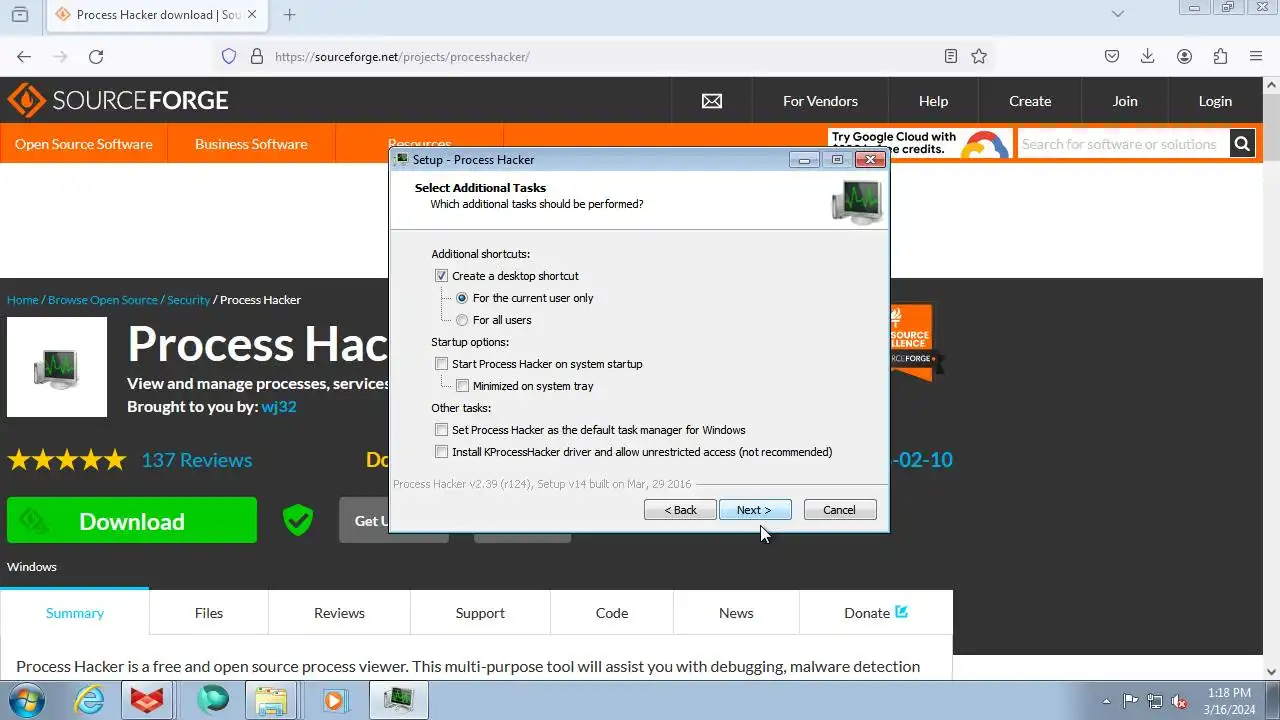Viewport: 1280px width, 720px height.
Task: Open the Windows Start menu
Action: click(x=26, y=700)
